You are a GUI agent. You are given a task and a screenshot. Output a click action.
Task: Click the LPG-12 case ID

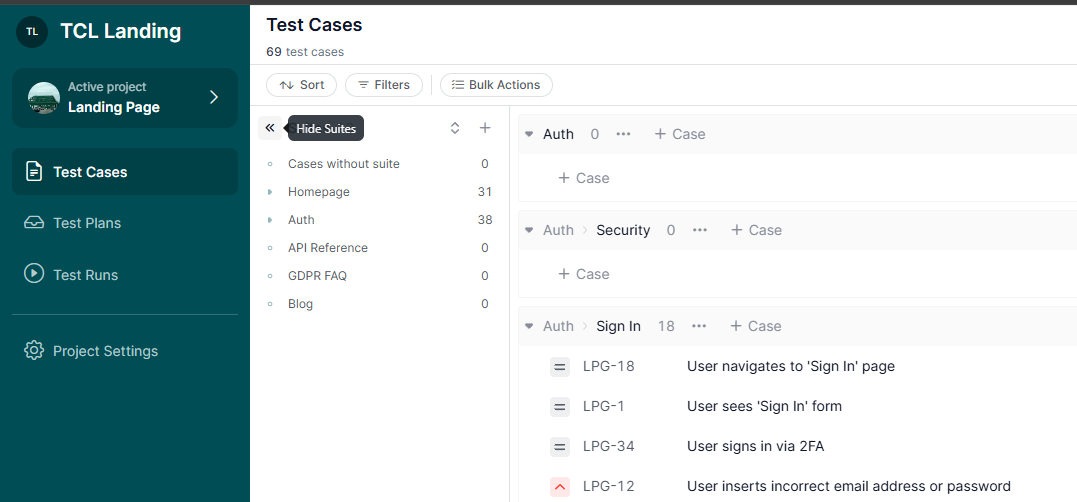609,487
